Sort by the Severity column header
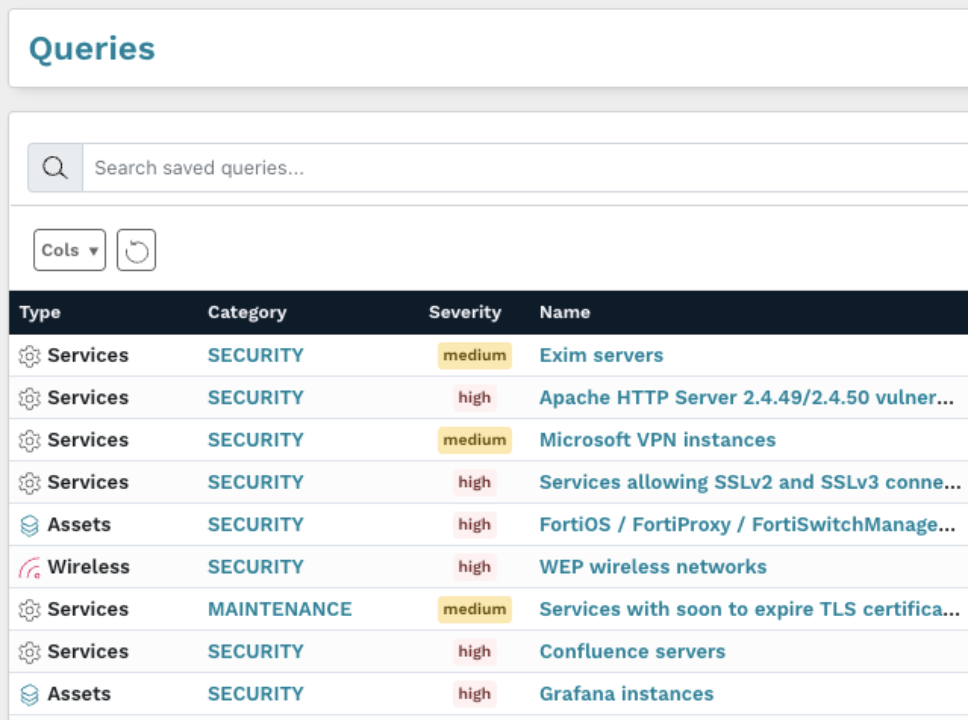The image size is (968, 720). 465,312
